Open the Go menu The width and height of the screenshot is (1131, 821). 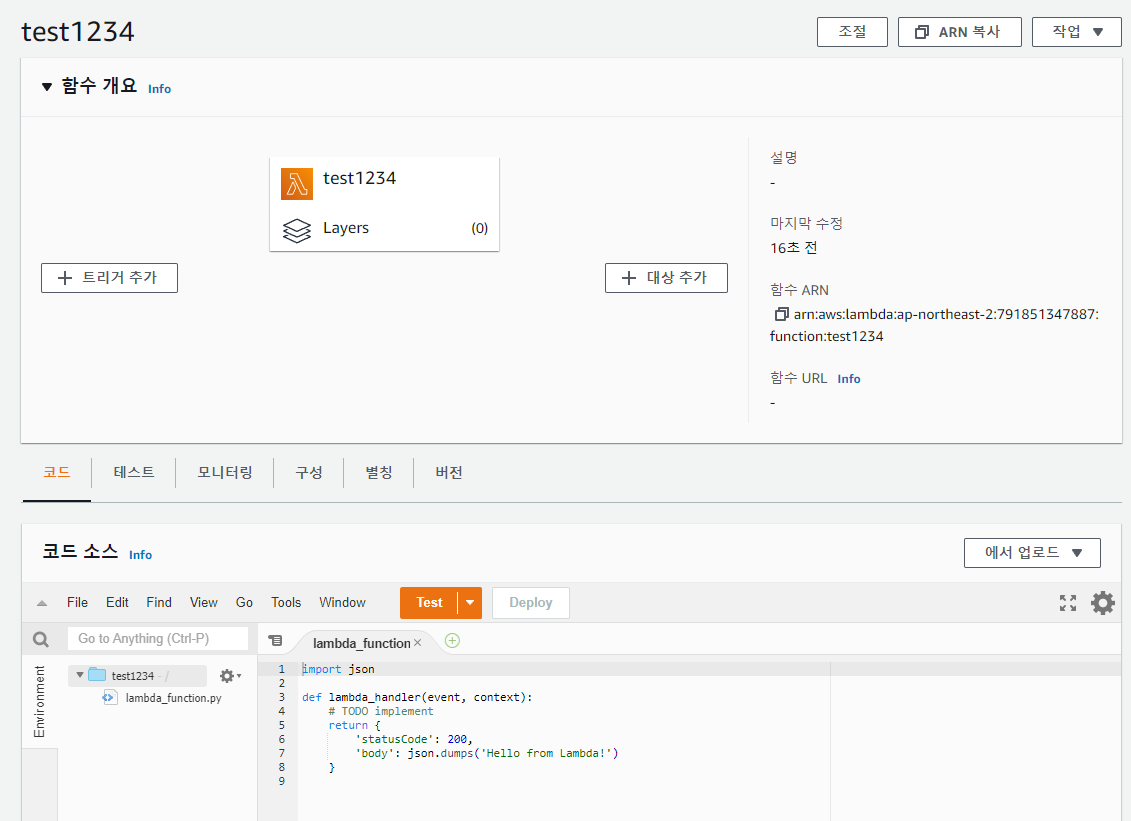[244, 602]
